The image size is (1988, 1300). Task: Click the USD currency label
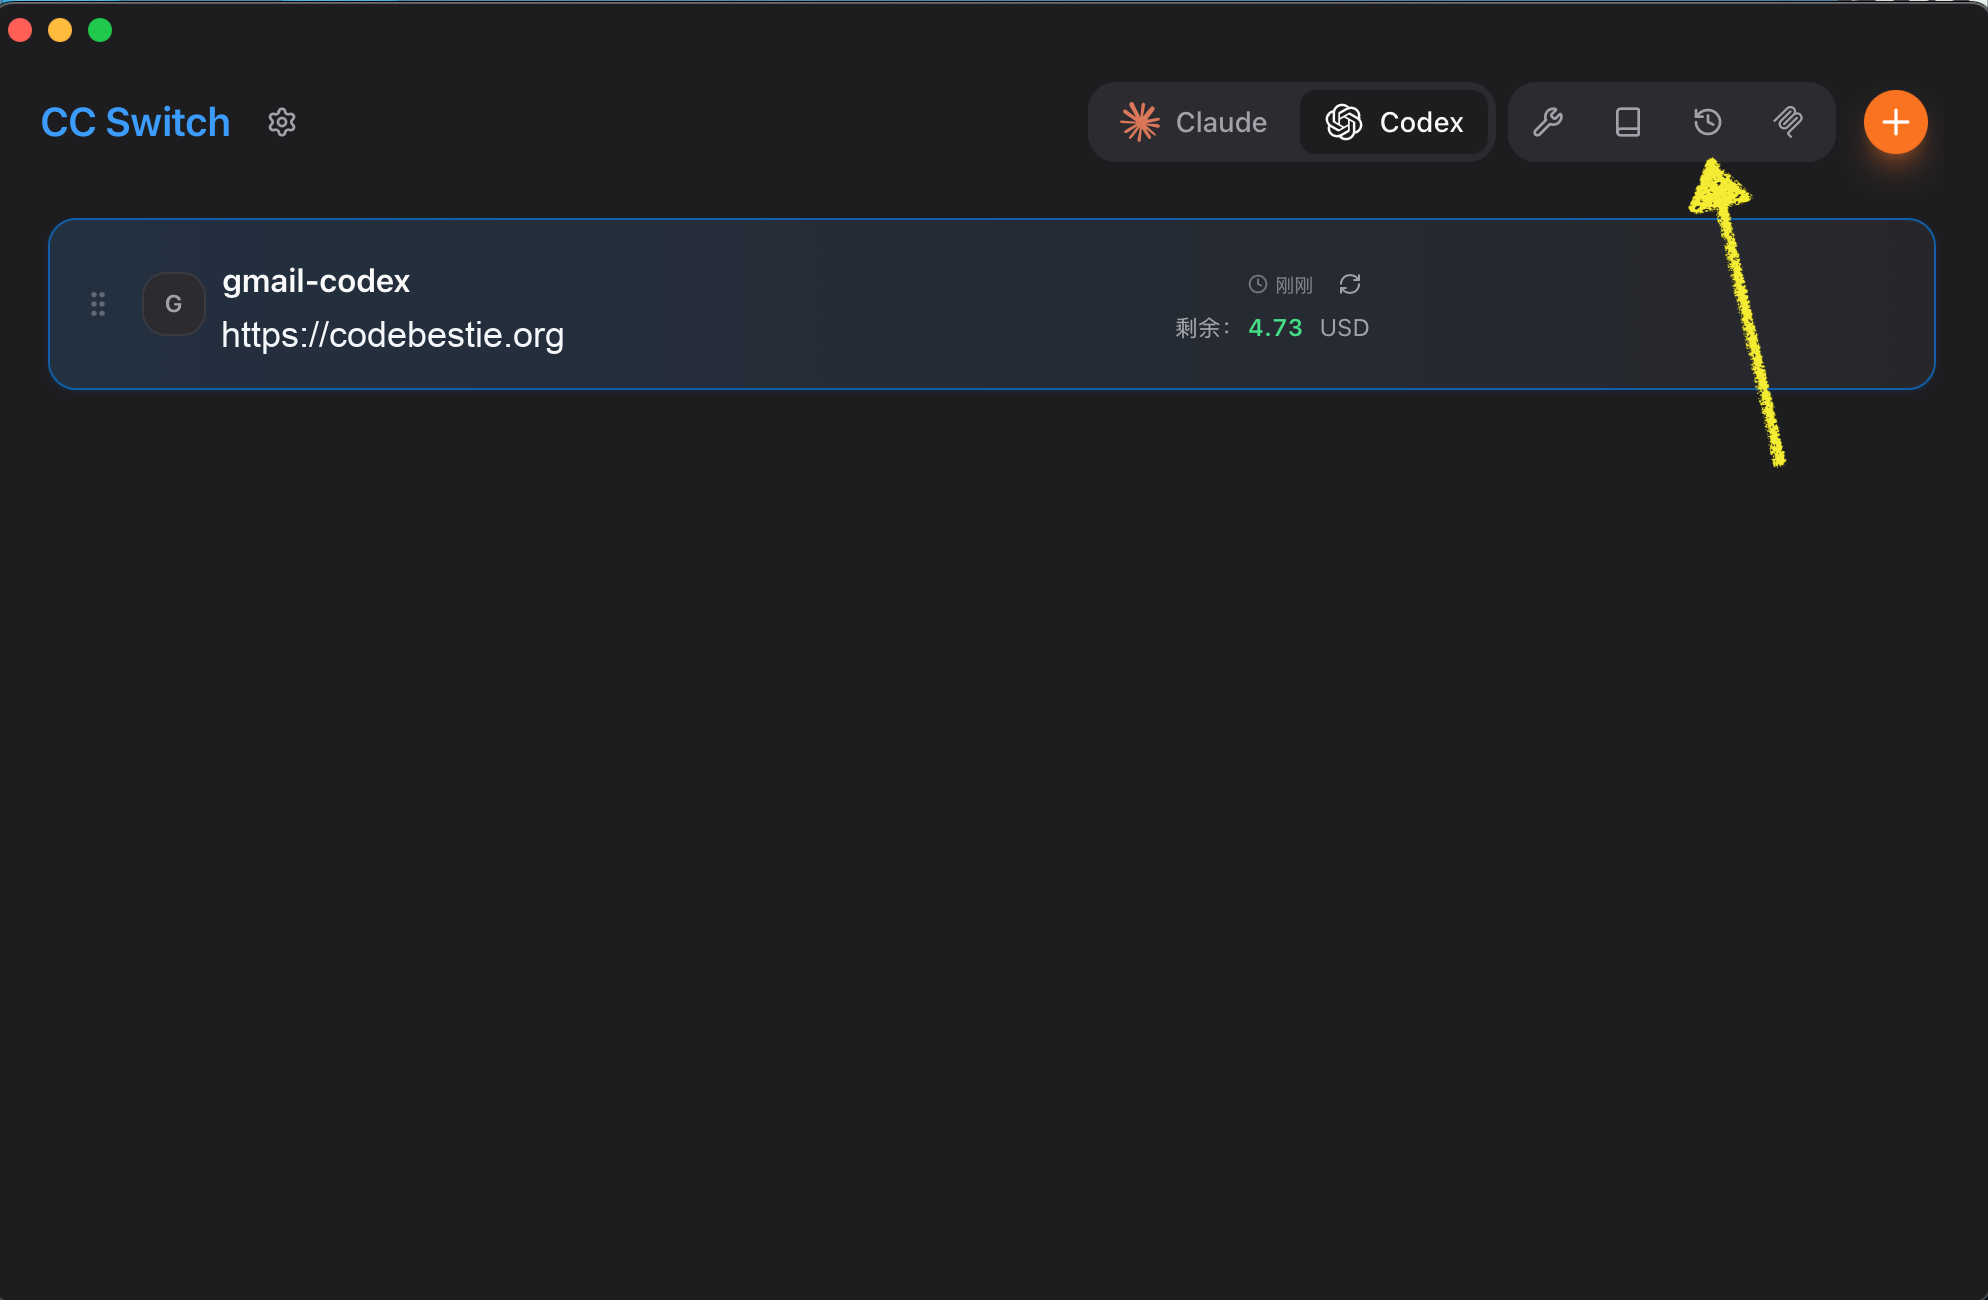coord(1344,328)
